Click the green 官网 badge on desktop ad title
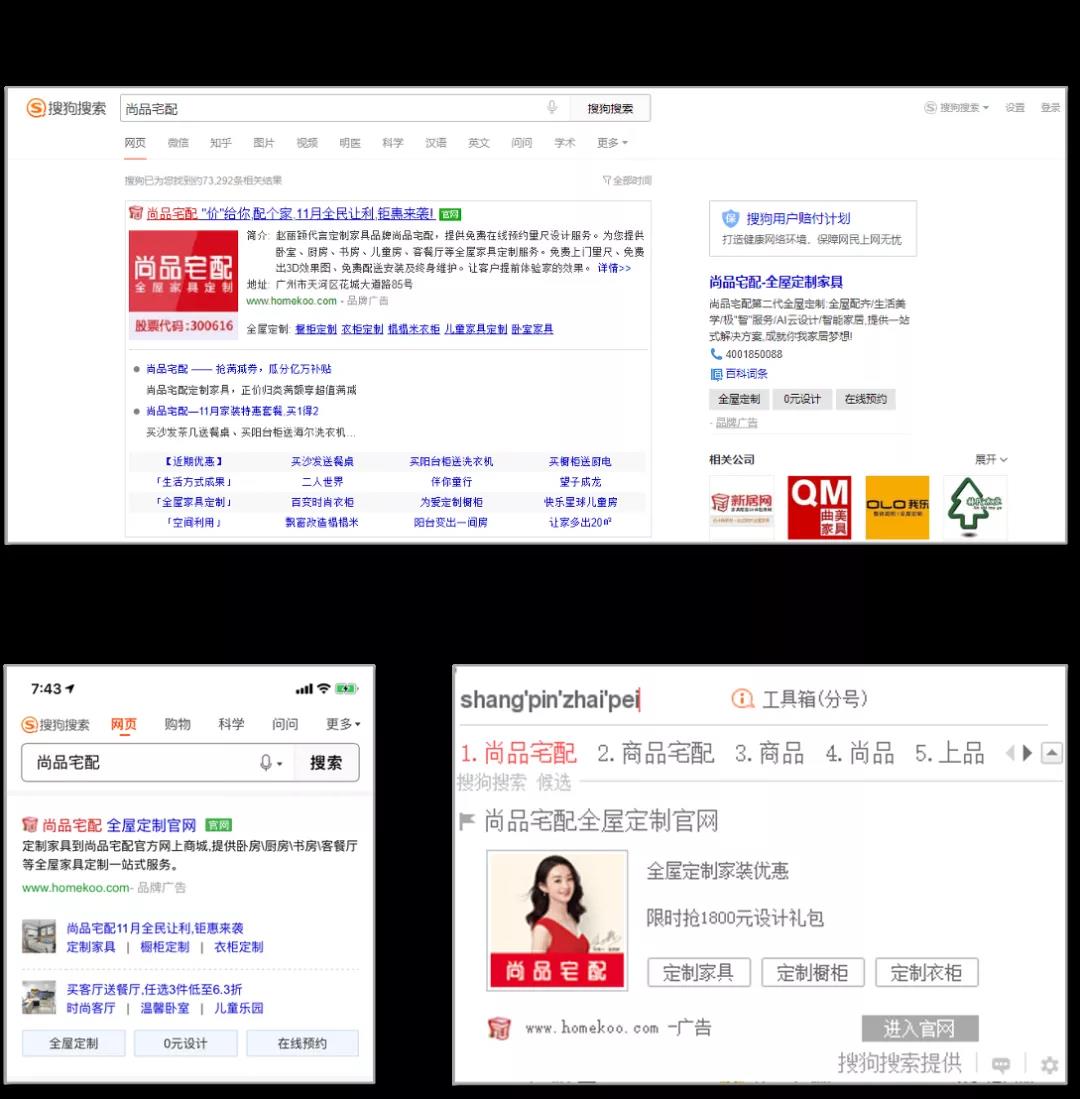Viewport: 1080px width, 1099px height. (x=450, y=214)
